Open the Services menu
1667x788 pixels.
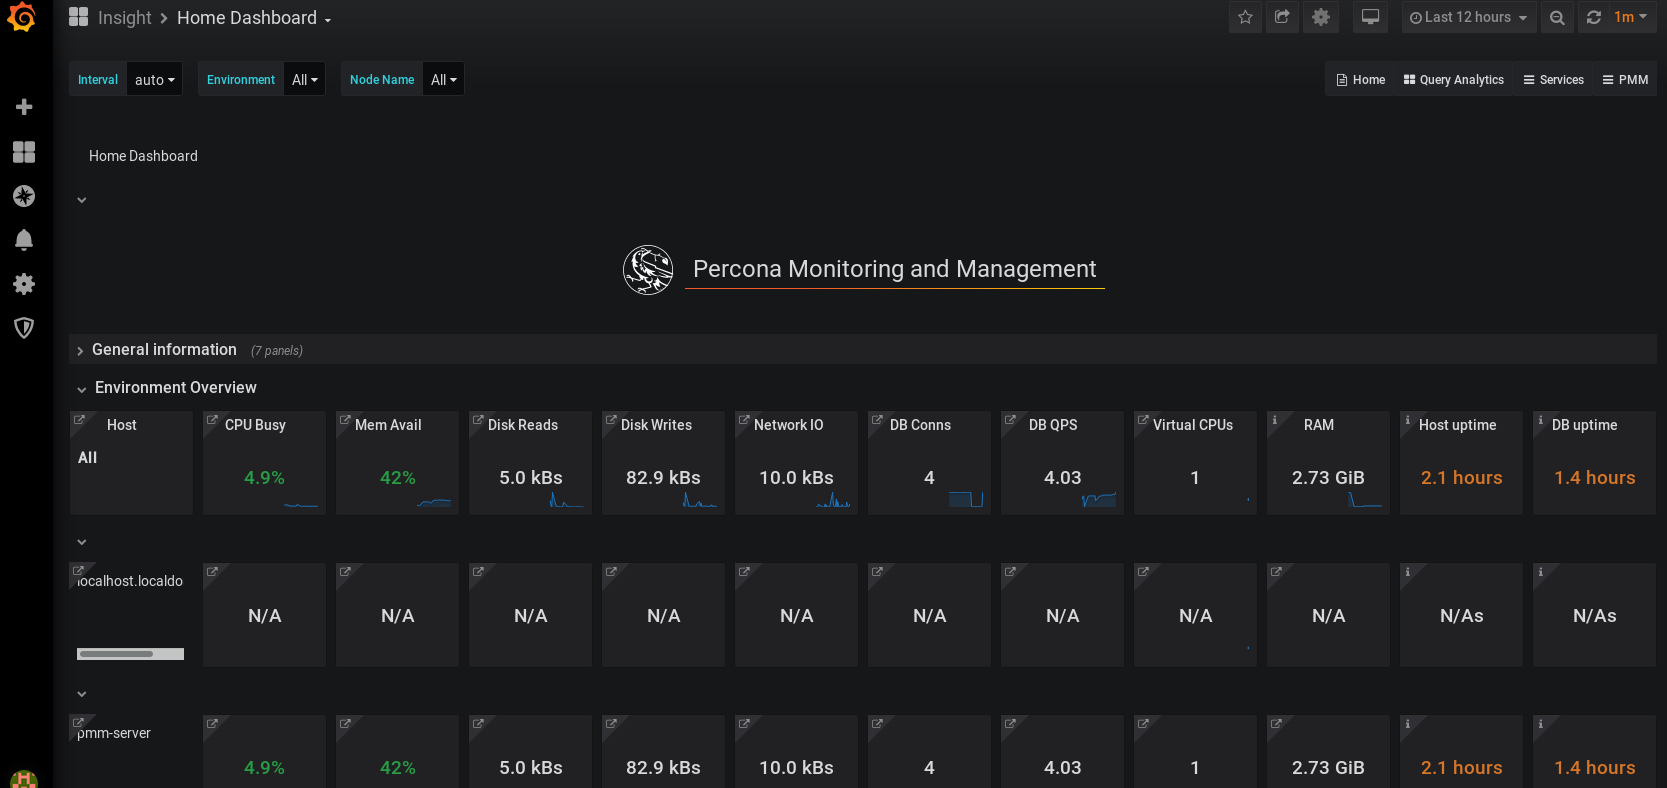coord(1553,80)
